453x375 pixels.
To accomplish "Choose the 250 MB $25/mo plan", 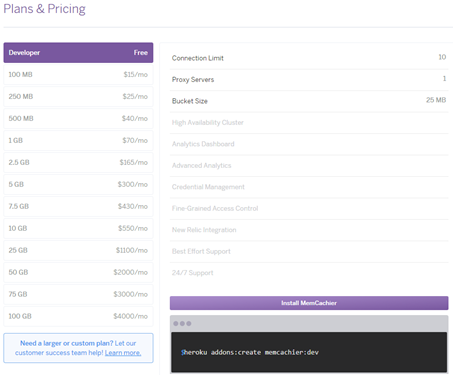I will coord(78,96).
